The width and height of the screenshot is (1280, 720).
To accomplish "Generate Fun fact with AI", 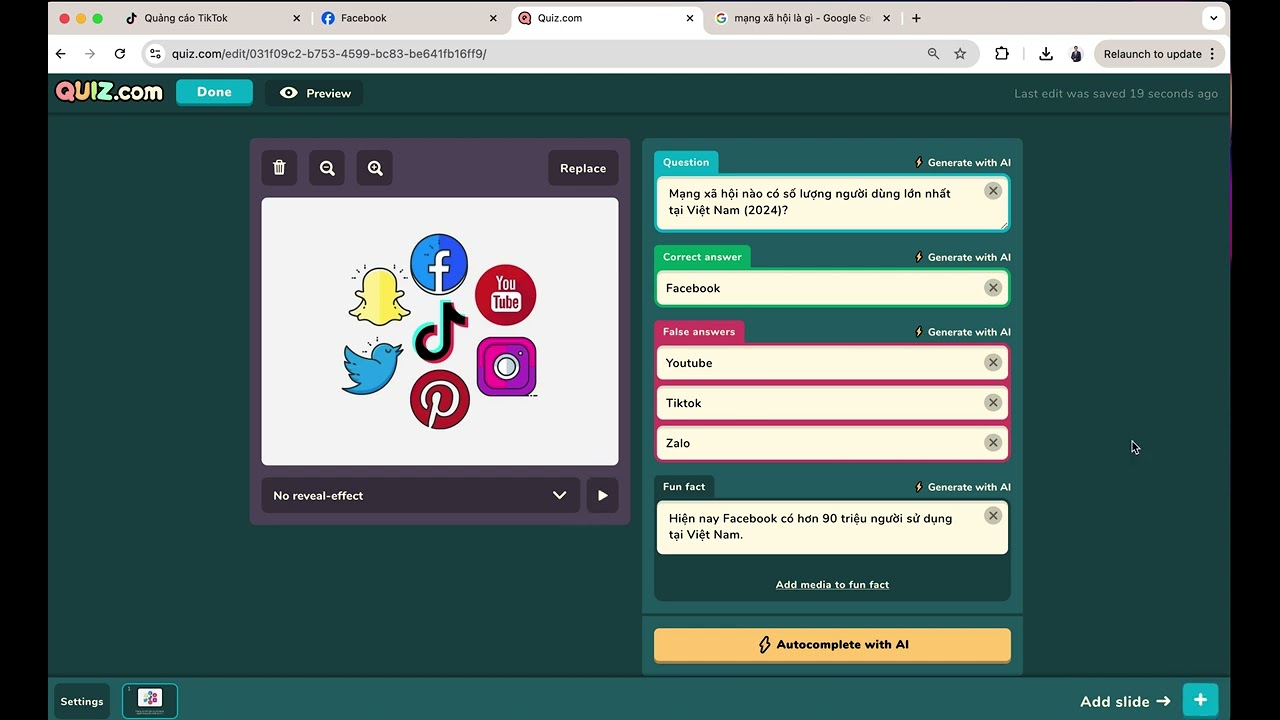I will (x=963, y=487).
